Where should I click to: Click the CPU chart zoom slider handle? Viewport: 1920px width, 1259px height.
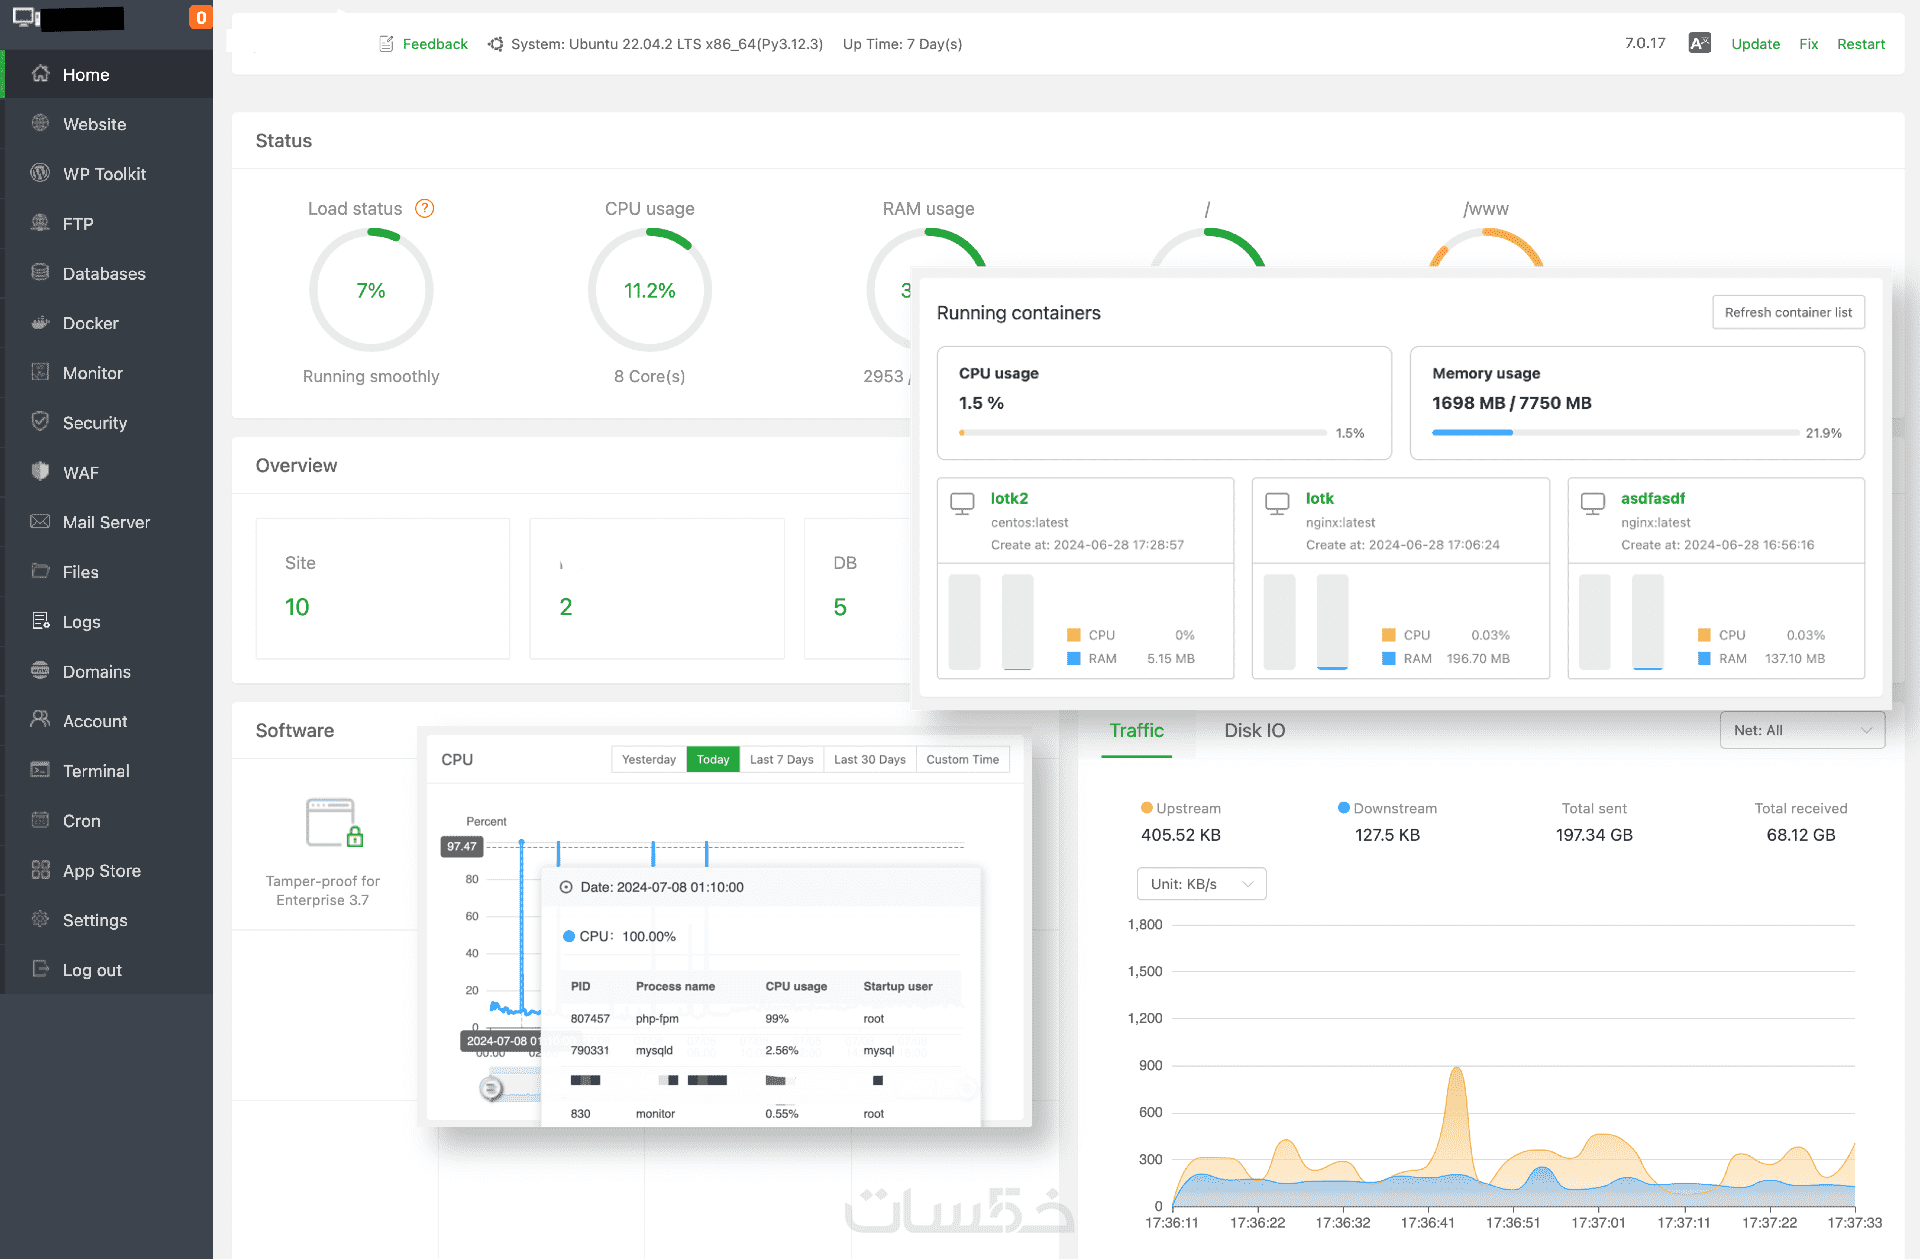click(491, 1088)
